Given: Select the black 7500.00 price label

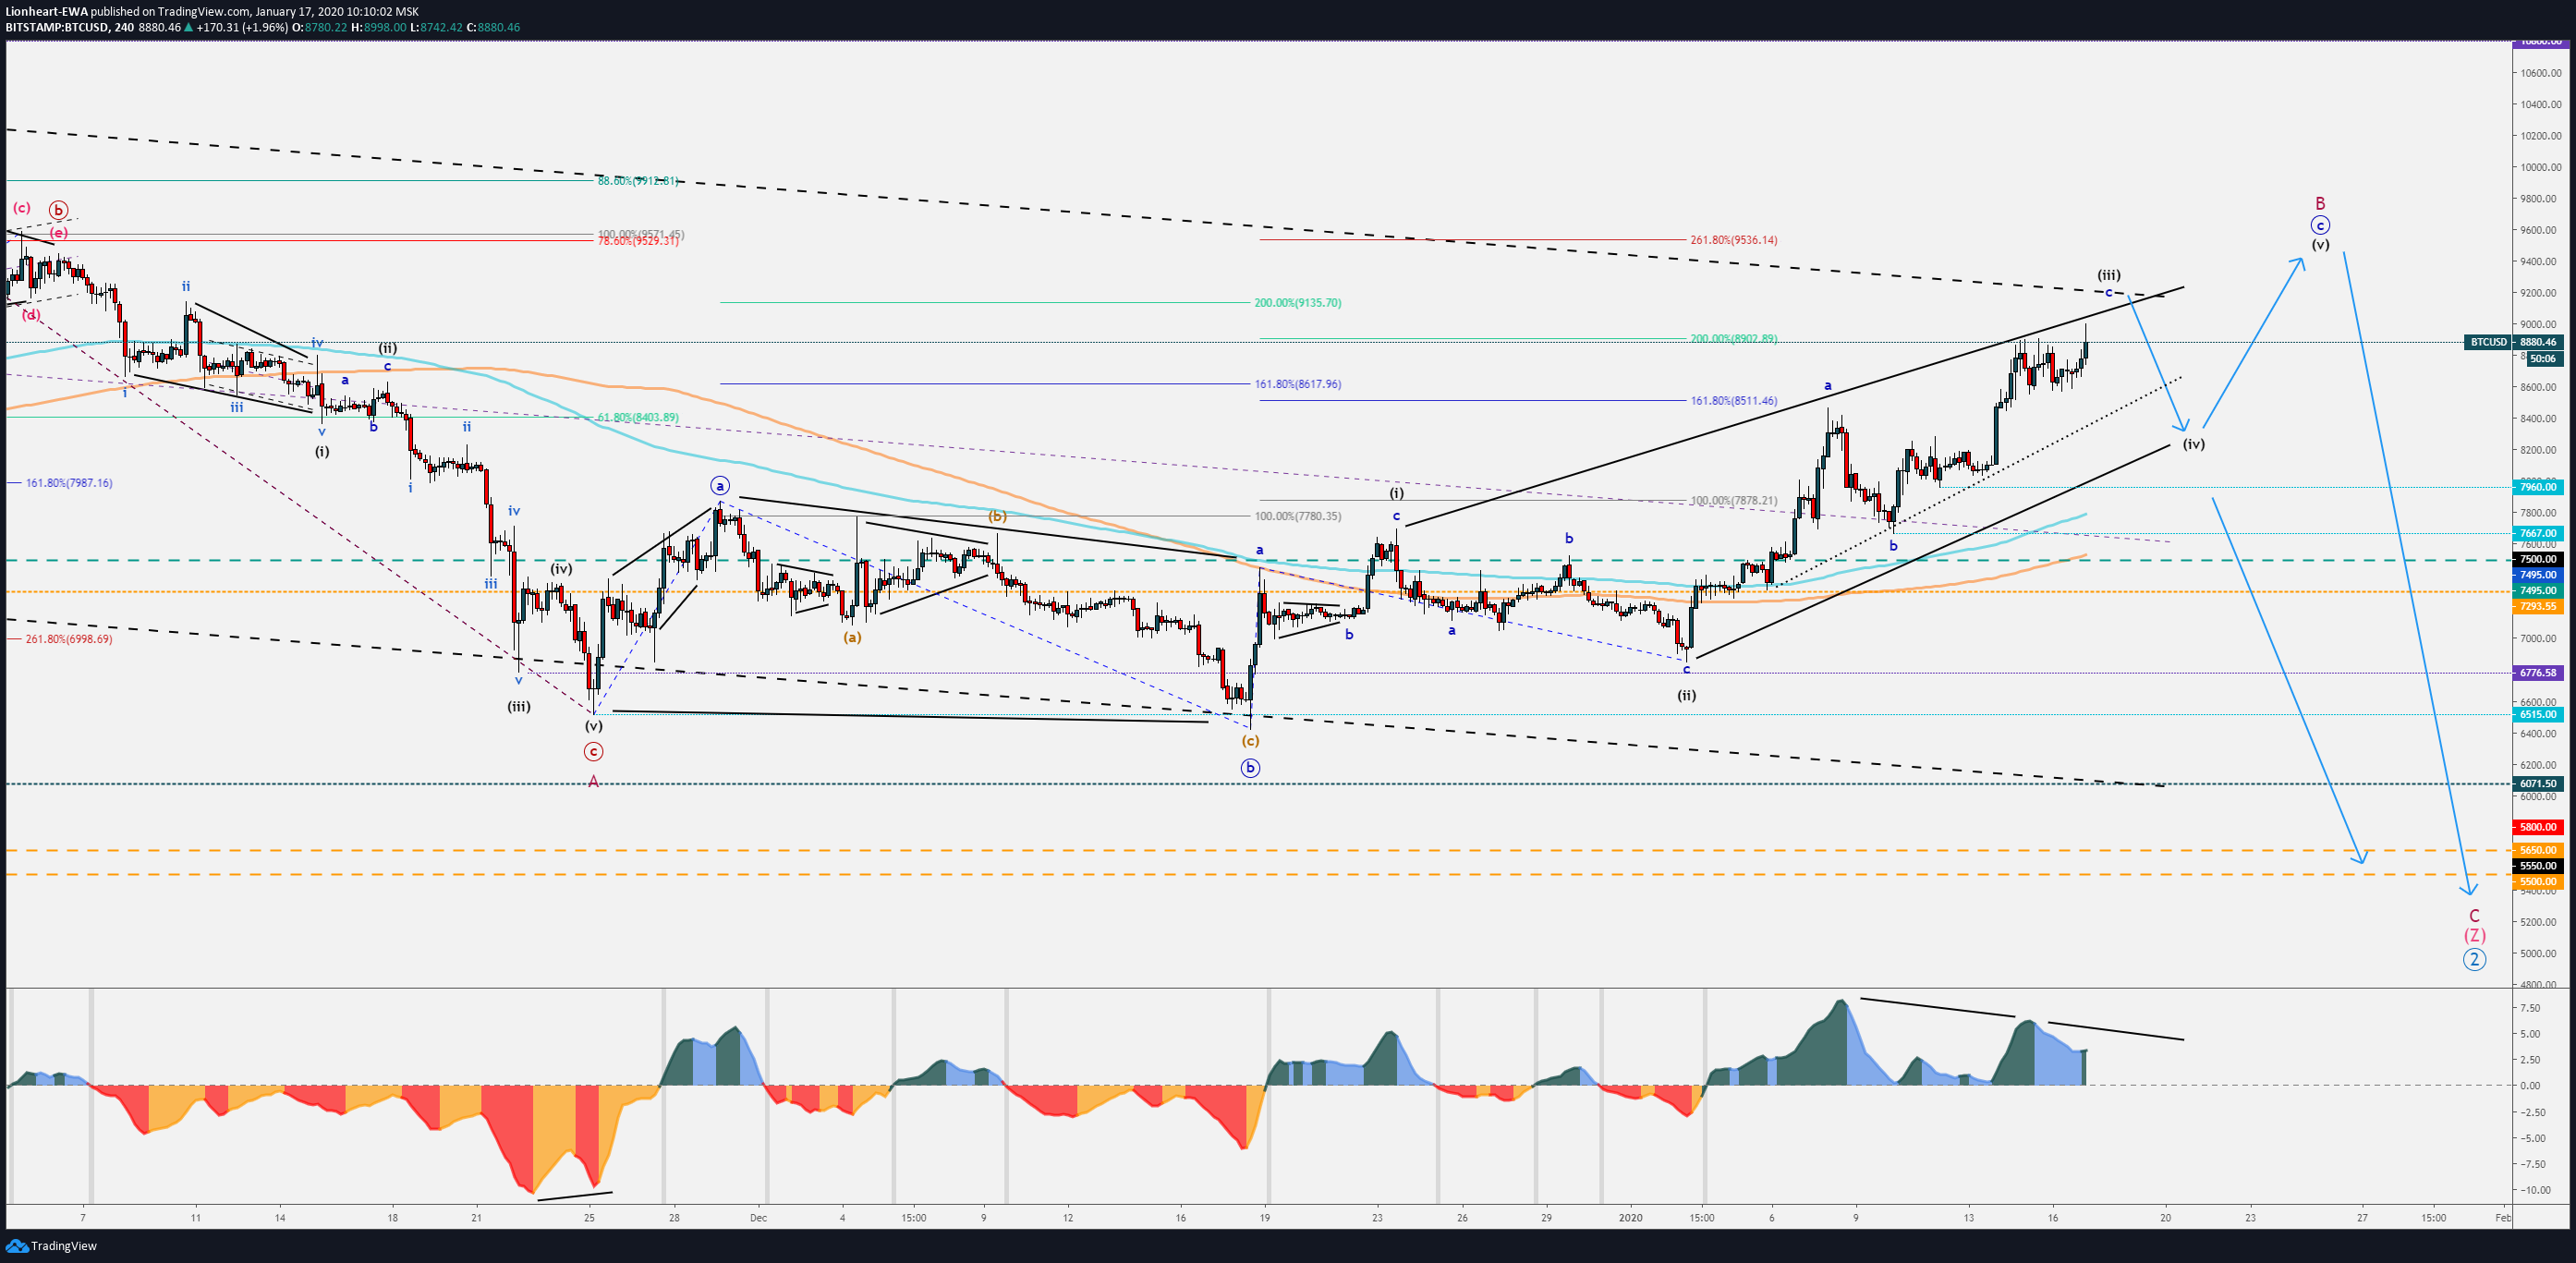Looking at the screenshot, I should point(2538,560).
